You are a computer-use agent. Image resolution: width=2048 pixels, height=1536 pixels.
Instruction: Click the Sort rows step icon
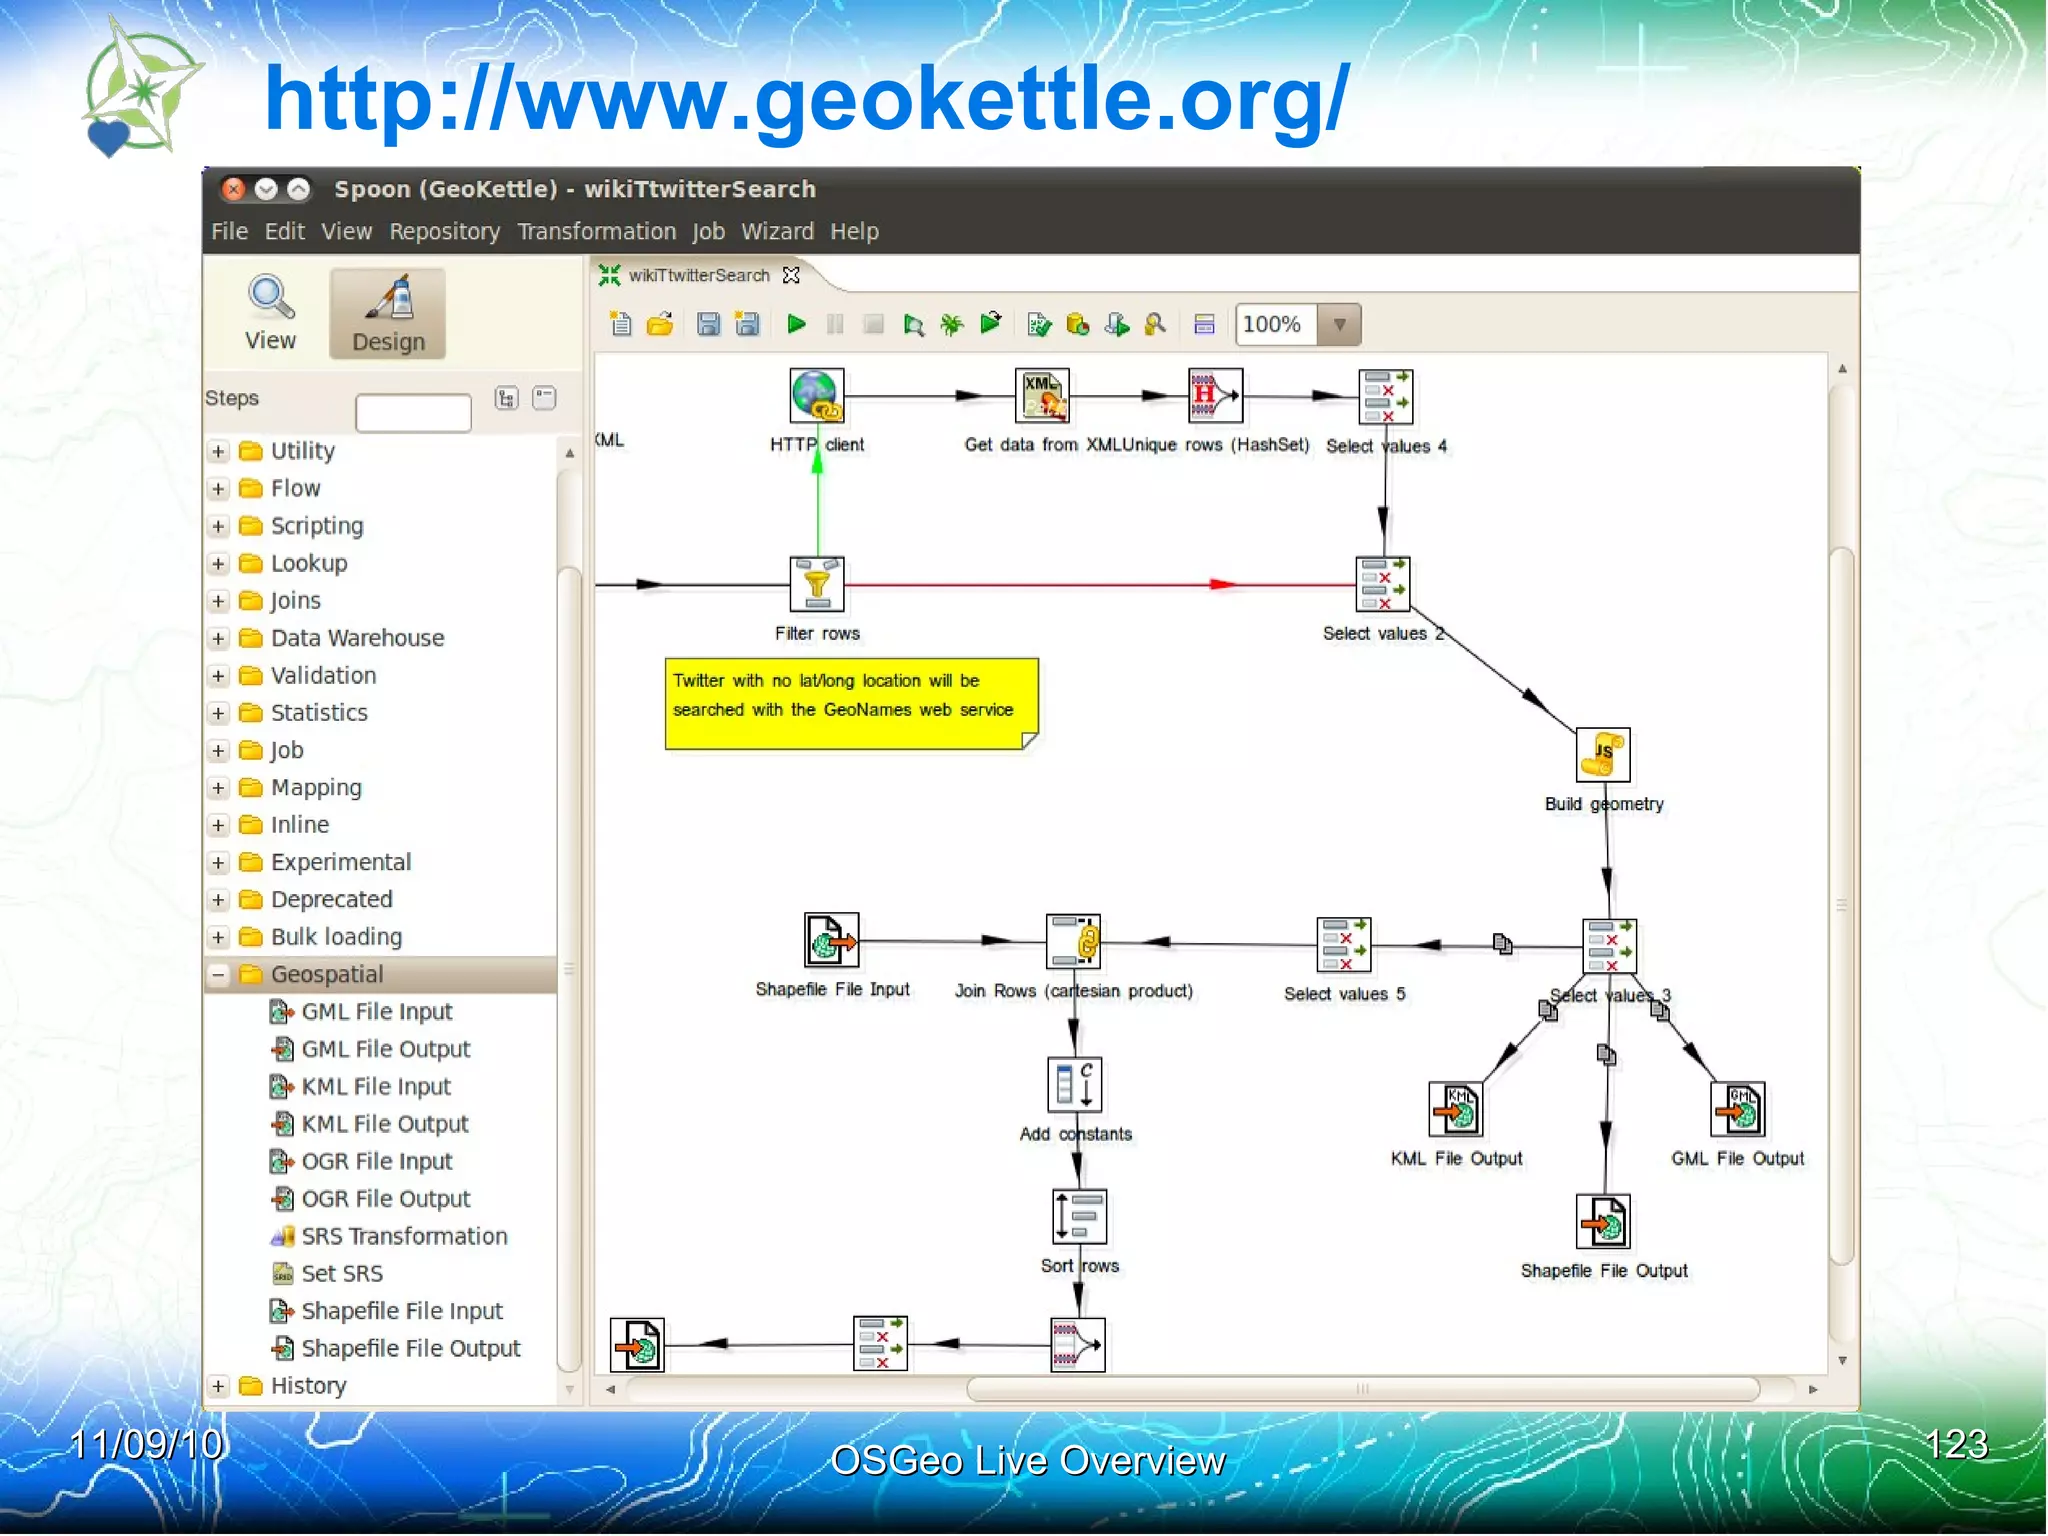(x=1079, y=1216)
